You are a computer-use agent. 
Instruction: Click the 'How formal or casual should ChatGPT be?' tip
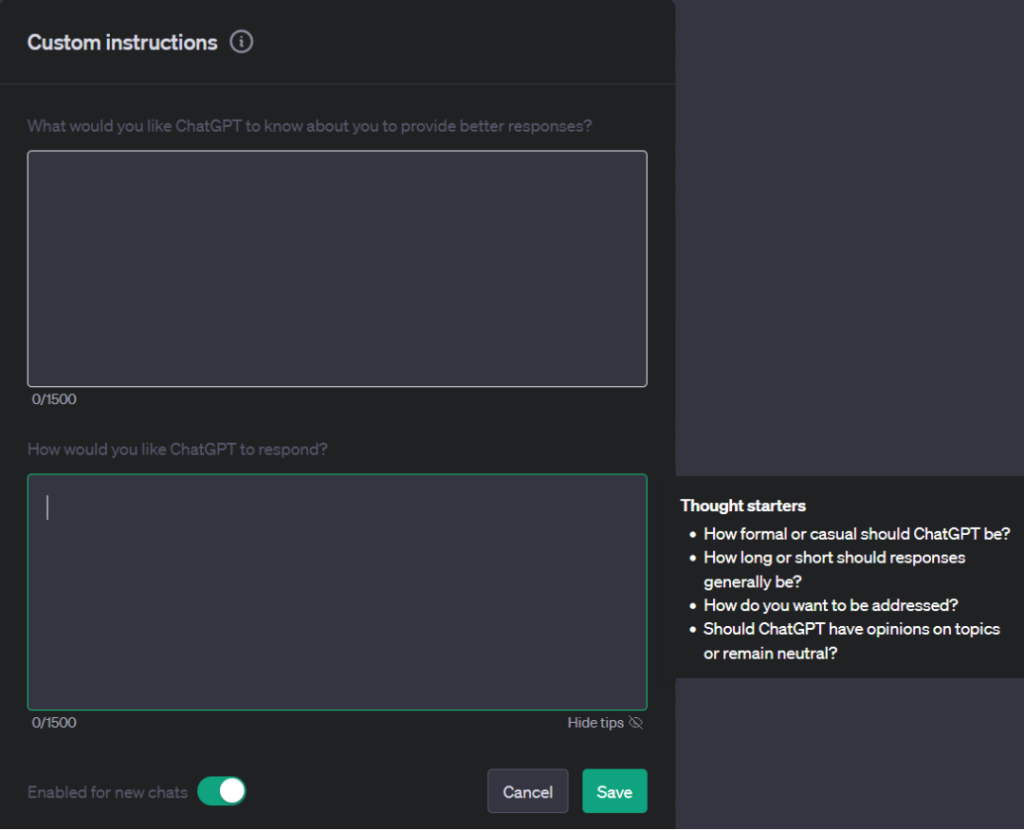857,534
